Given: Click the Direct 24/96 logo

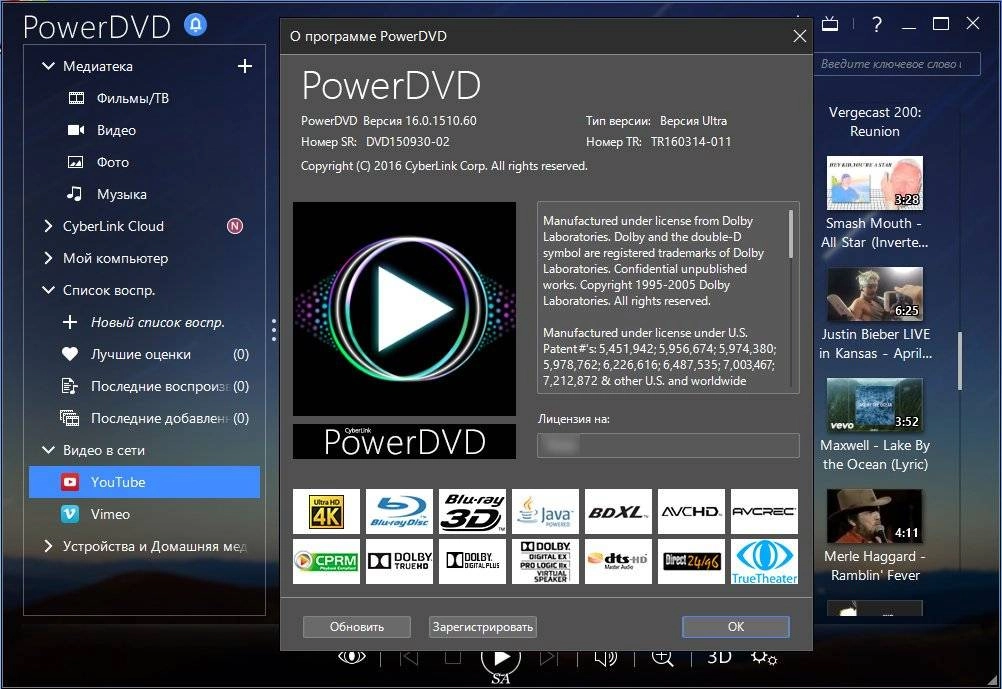Looking at the screenshot, I should 691,561.
